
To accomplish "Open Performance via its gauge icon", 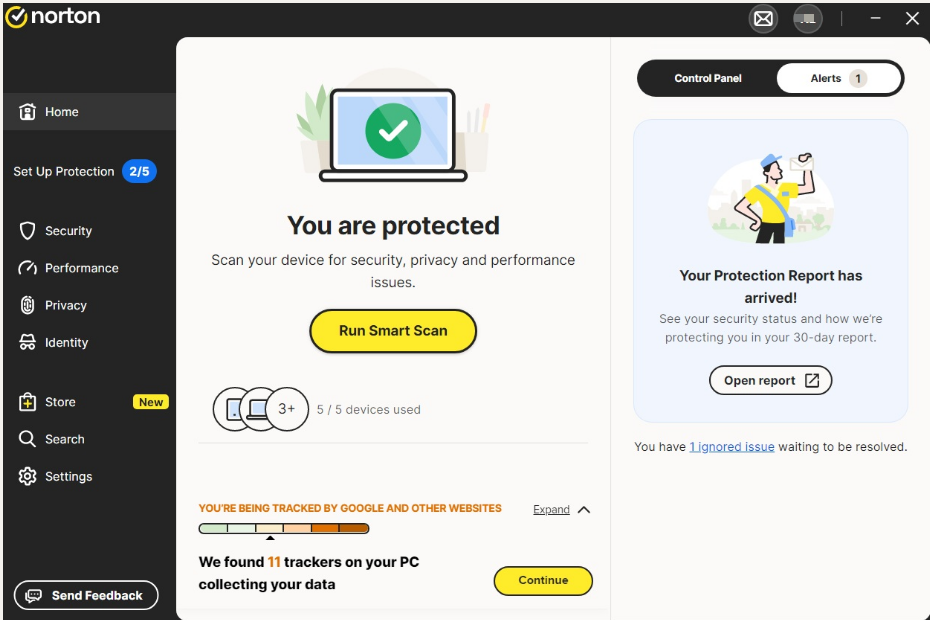I will [x=28, y=268].
